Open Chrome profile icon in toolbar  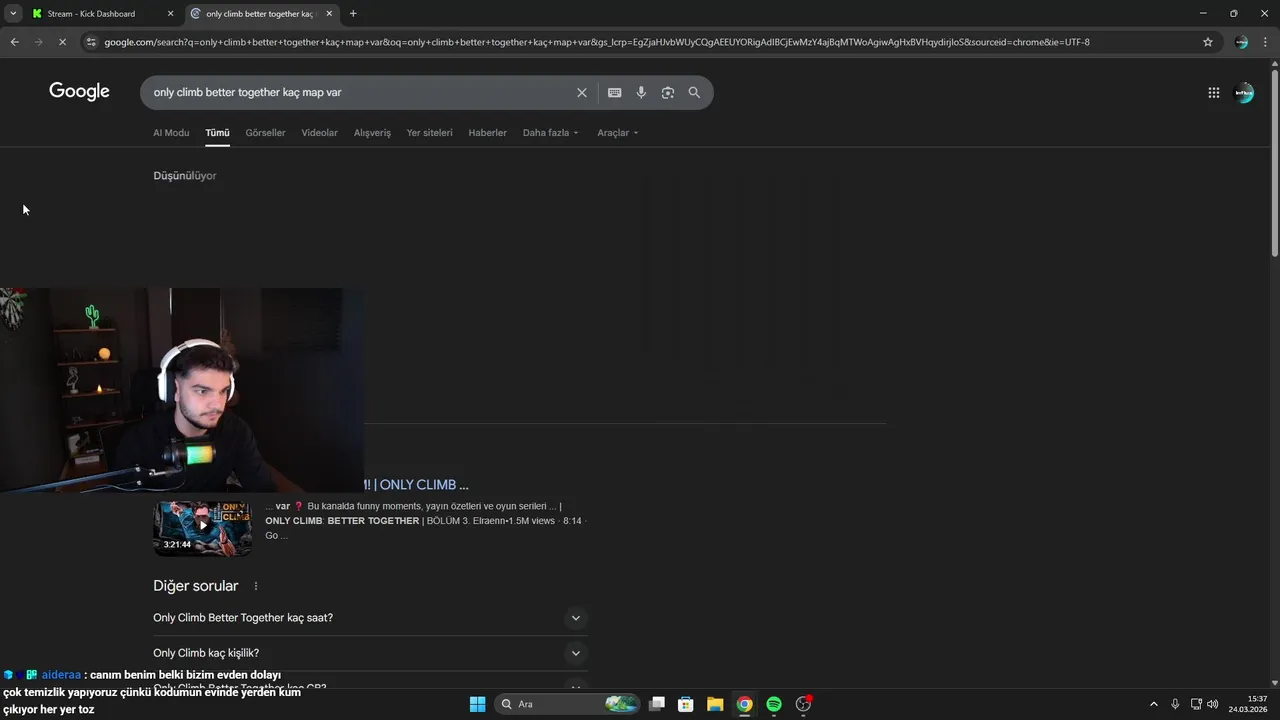1241,42
